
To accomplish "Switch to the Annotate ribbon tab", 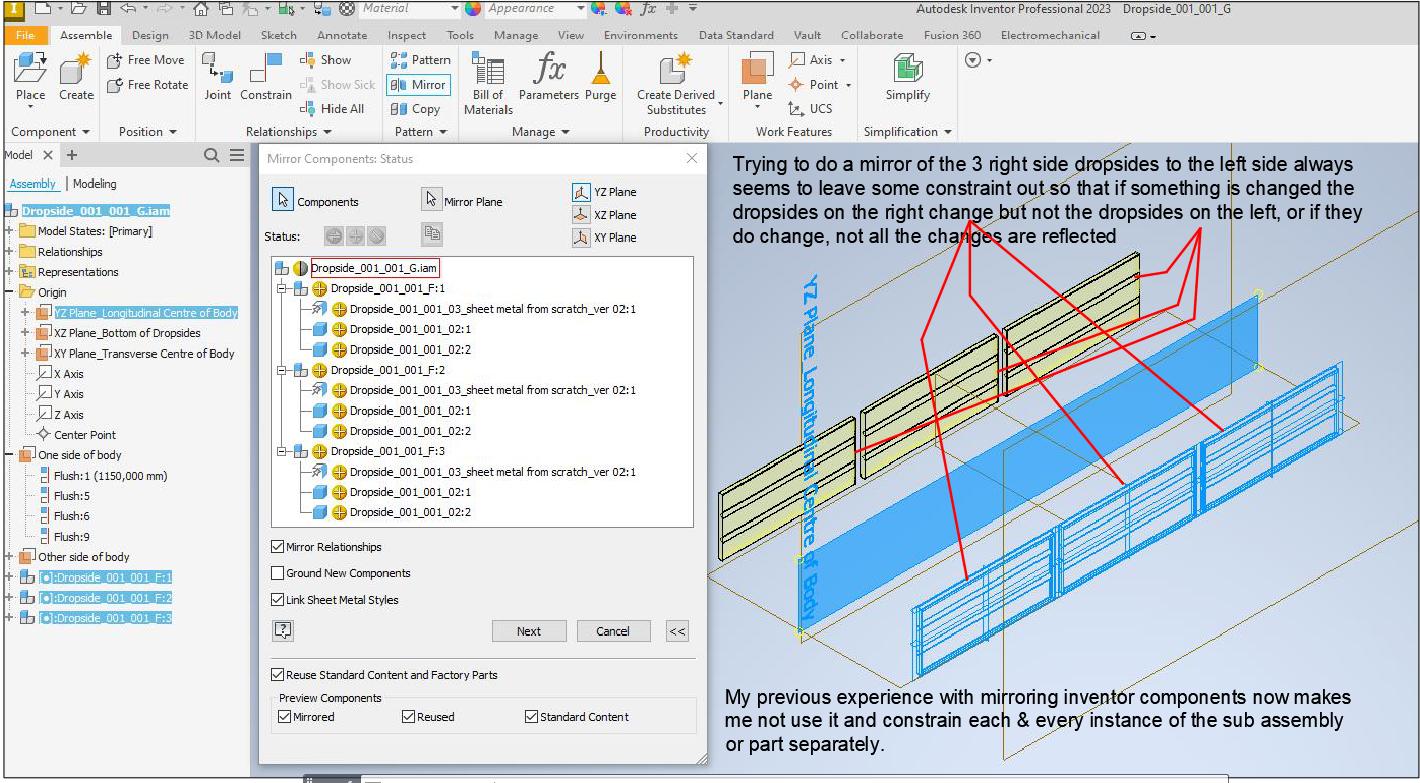I will [342, 34].
